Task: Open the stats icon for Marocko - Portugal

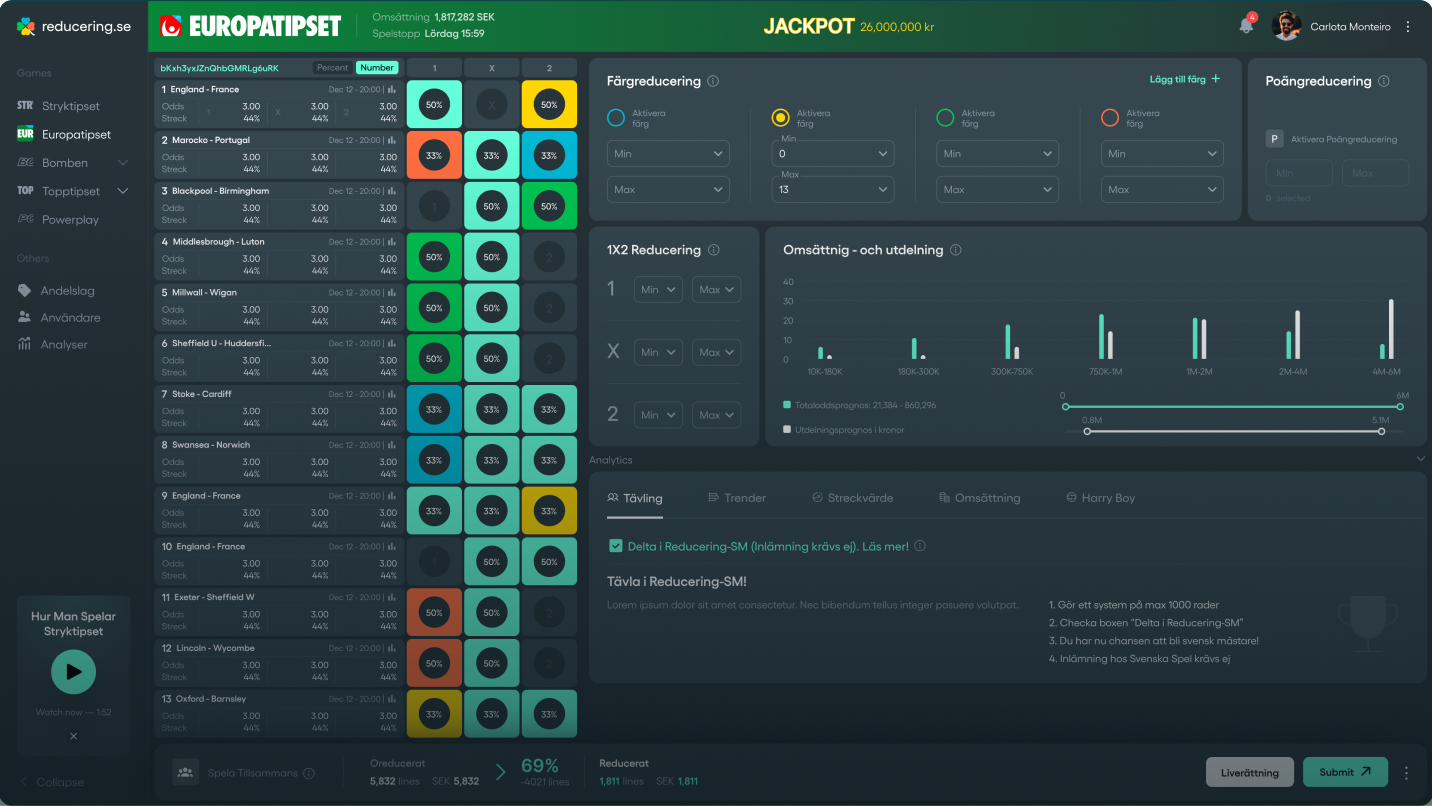Action: pos(392,141)
